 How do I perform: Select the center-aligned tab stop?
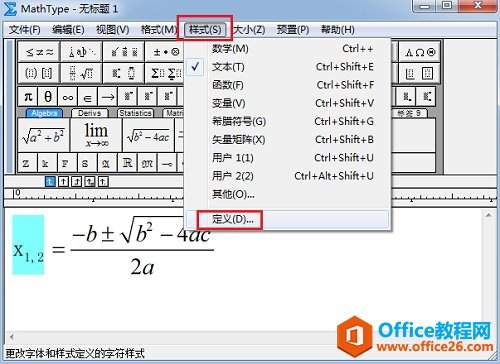click(x=63, y=182)
